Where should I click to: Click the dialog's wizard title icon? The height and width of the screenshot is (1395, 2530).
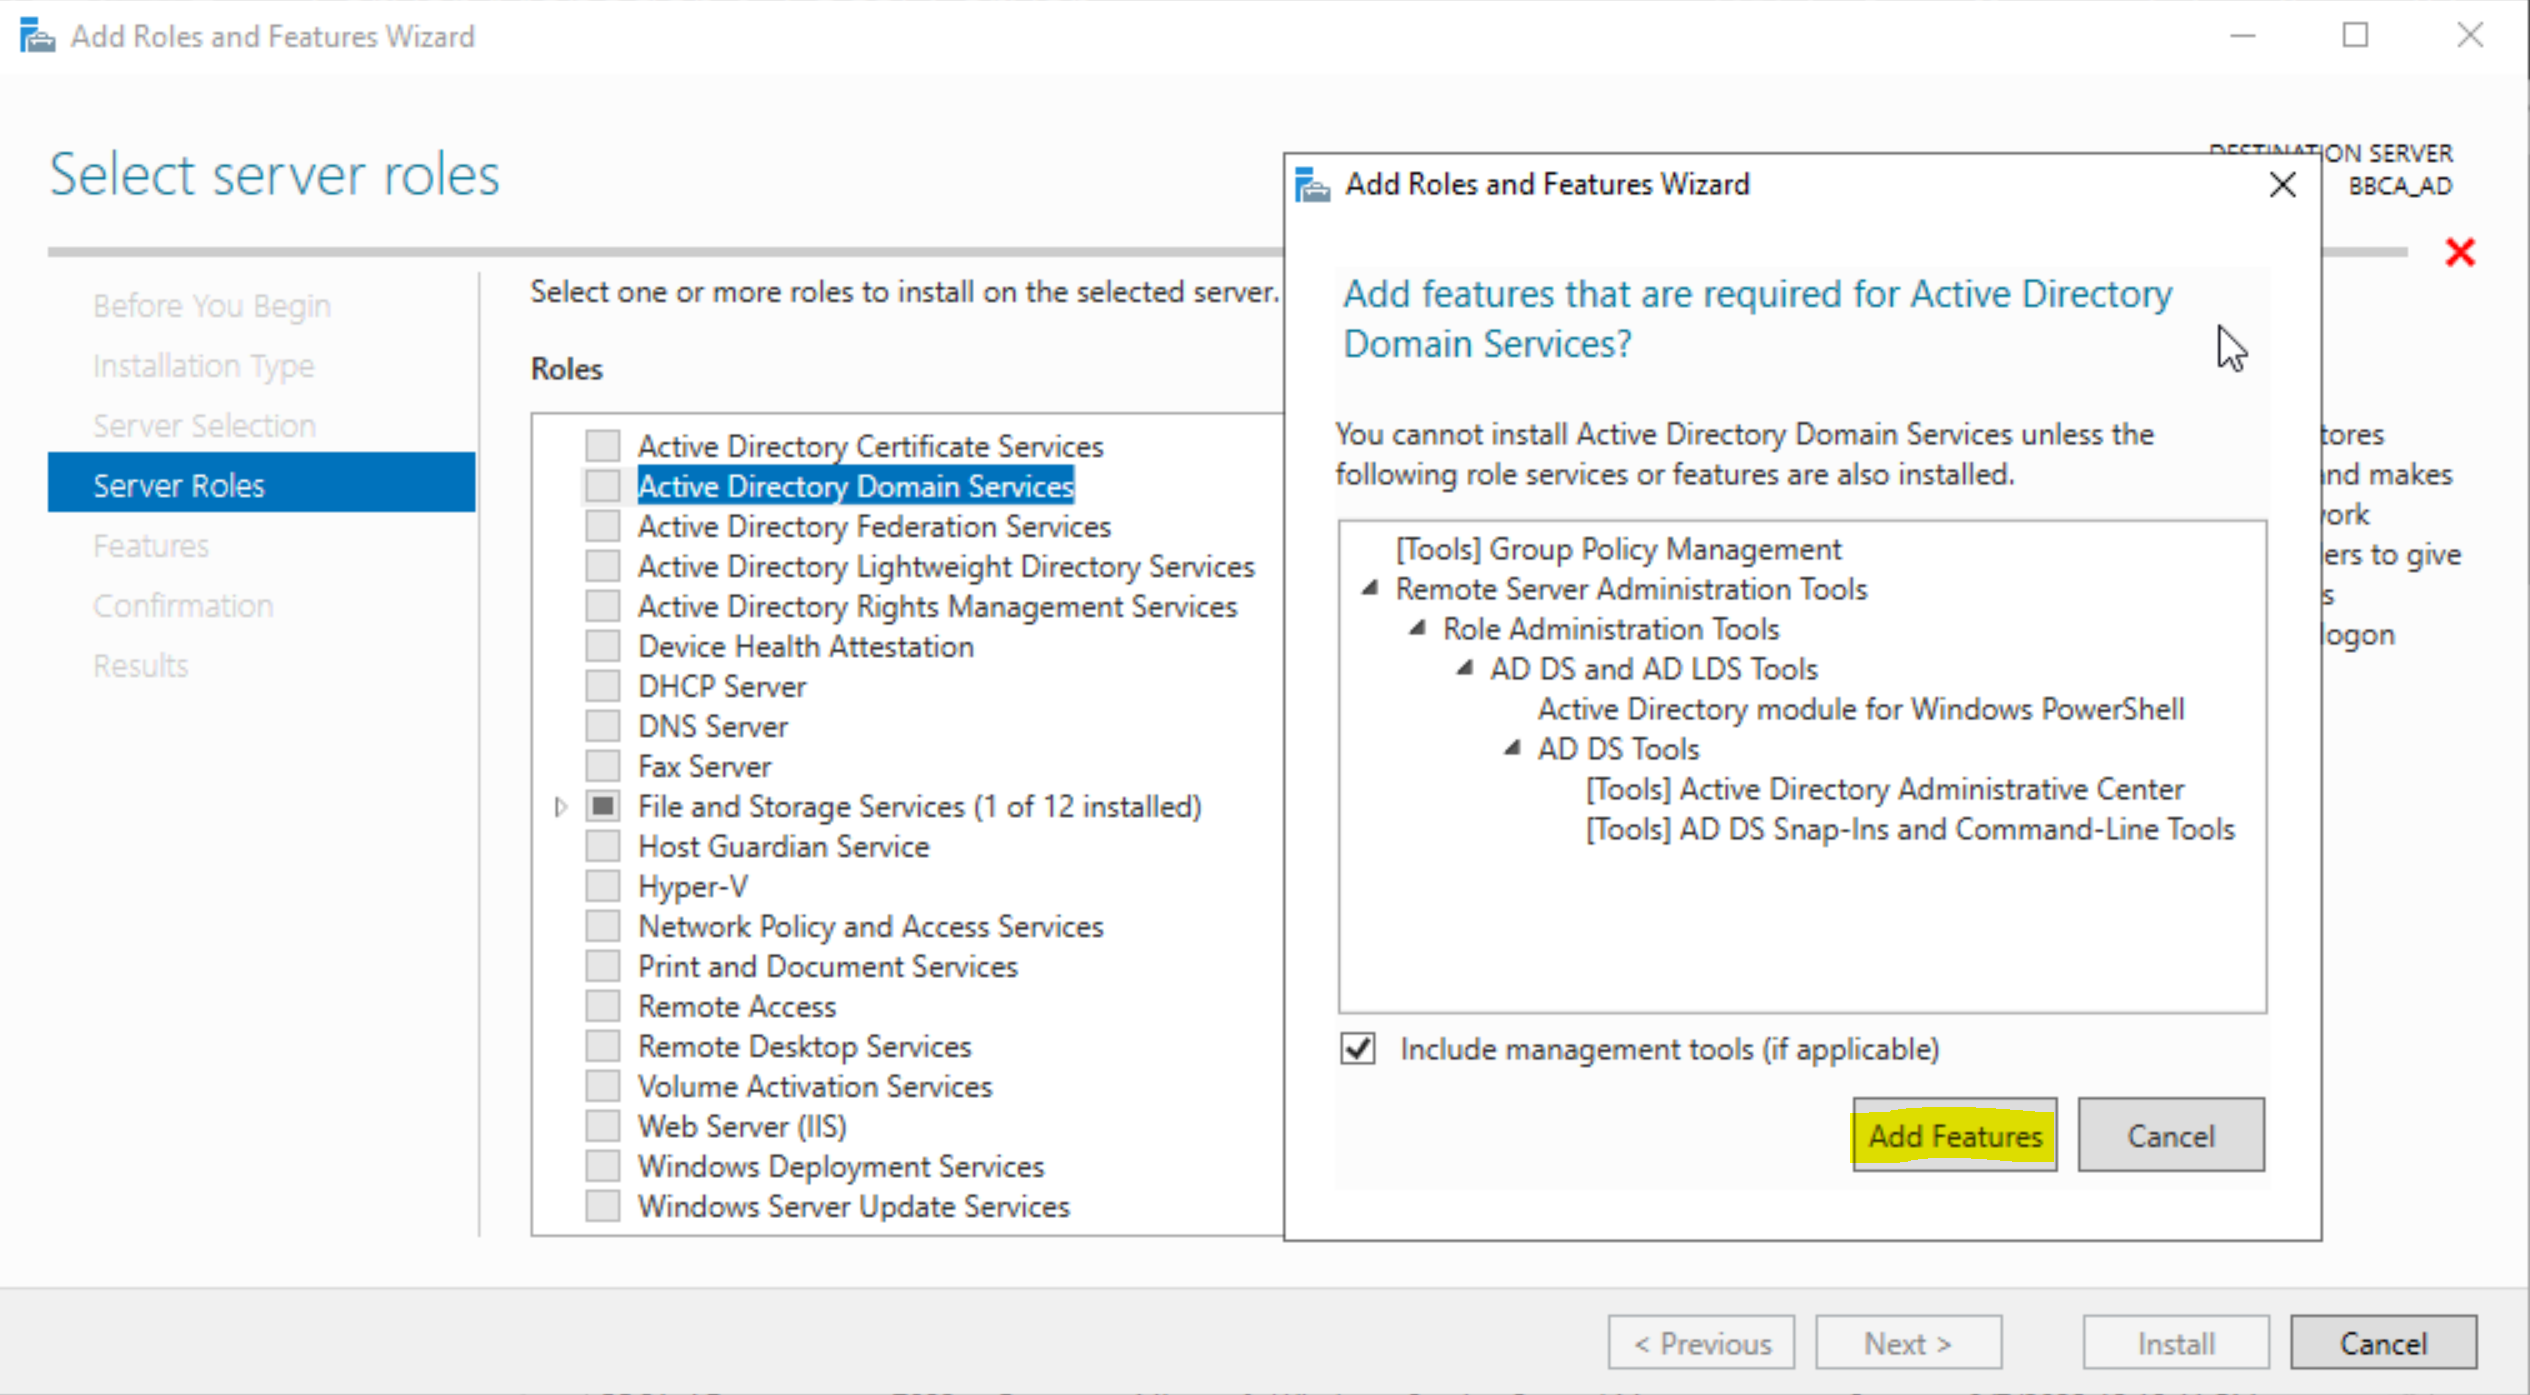1313,185
